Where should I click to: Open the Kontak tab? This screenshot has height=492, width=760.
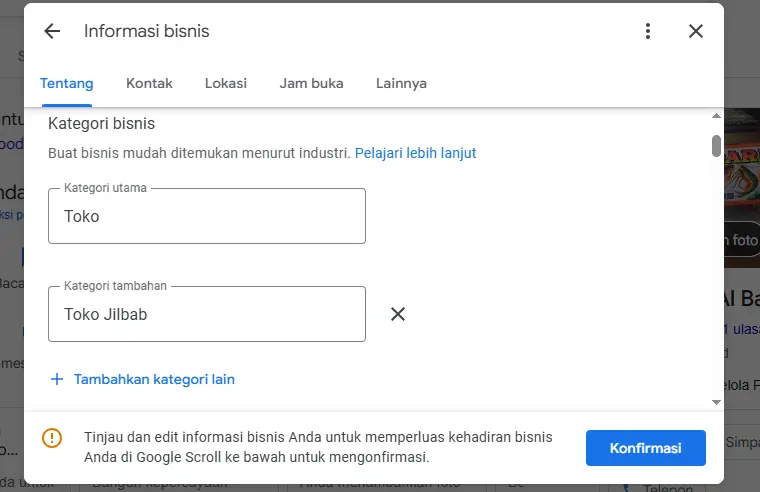[149, 83]
